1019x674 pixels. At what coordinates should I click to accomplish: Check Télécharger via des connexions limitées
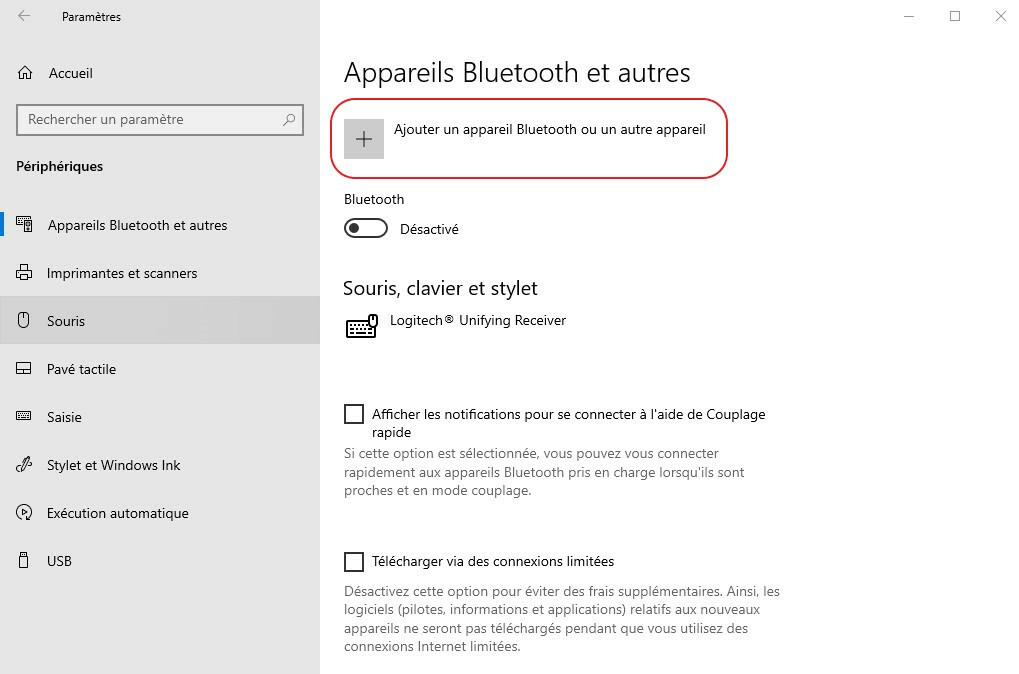pos(354,561)
